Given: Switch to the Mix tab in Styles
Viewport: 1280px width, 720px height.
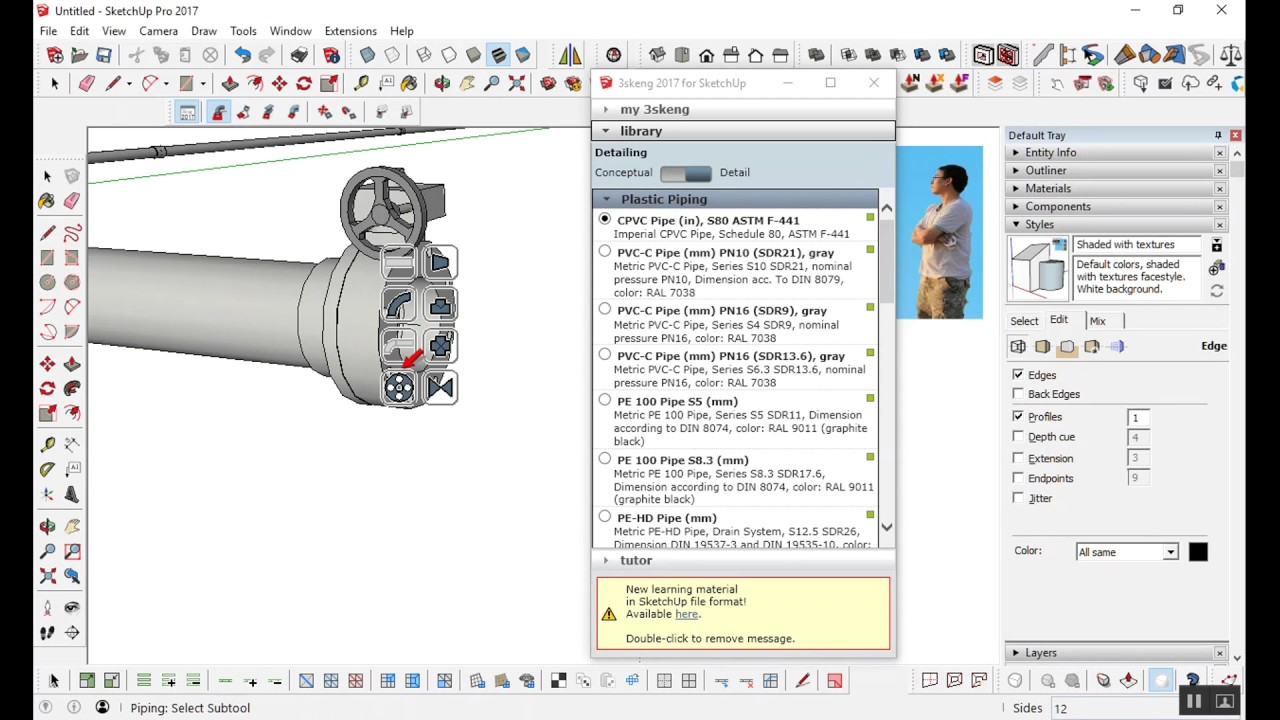Looking at the screenshot, I should [x=1097, y=321].
